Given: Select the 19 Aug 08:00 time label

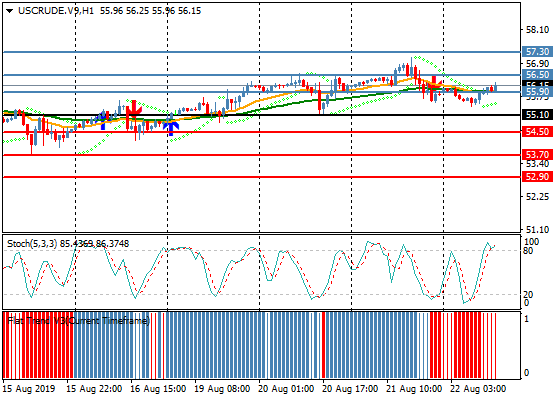Looking at the screenshot, I should [222, 389].
